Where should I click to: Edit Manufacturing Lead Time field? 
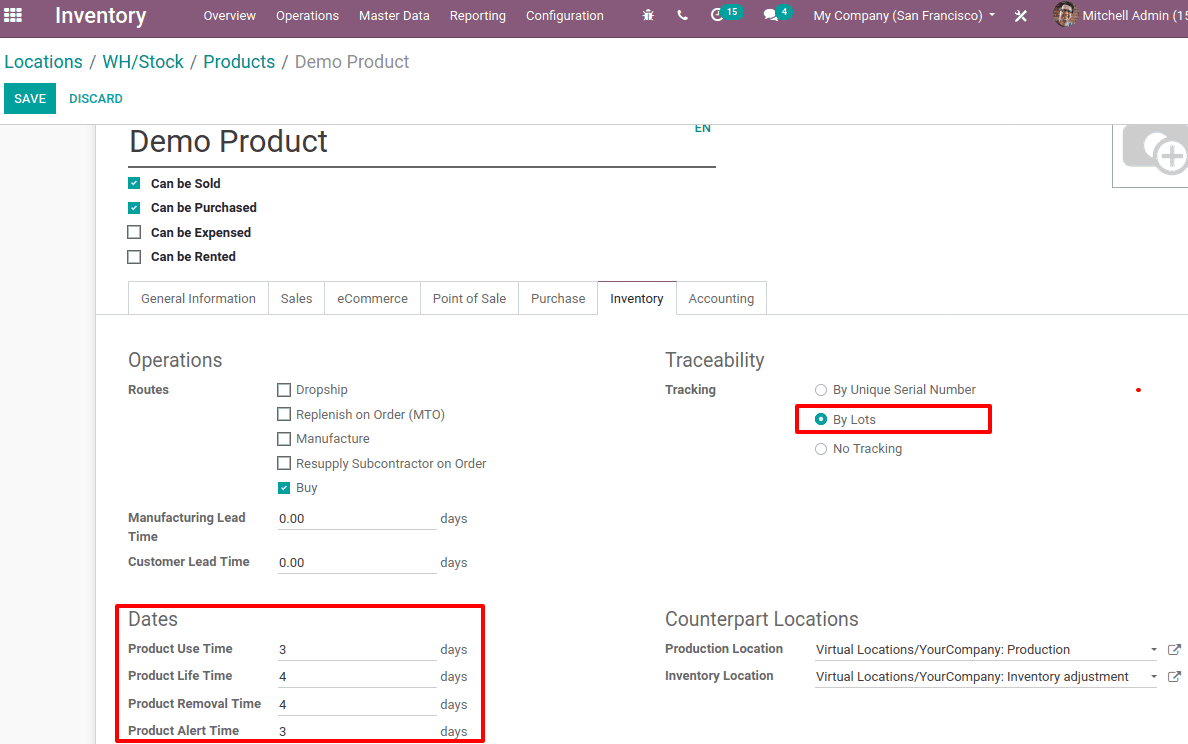[357, 519]
